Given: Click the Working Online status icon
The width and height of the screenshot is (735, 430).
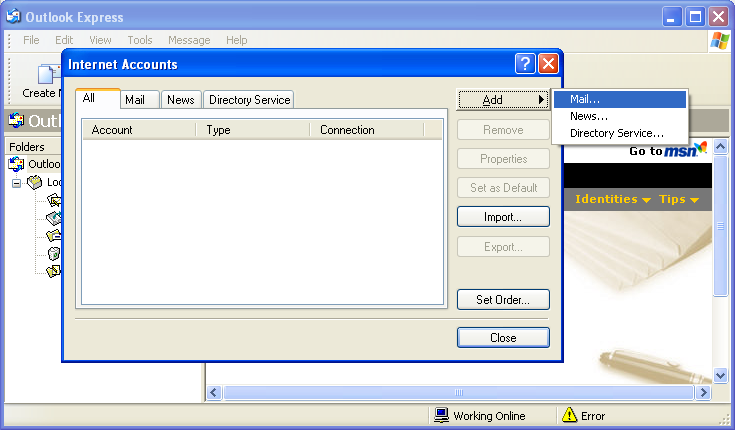Looking at the screenshot, I should coord(441,415).
